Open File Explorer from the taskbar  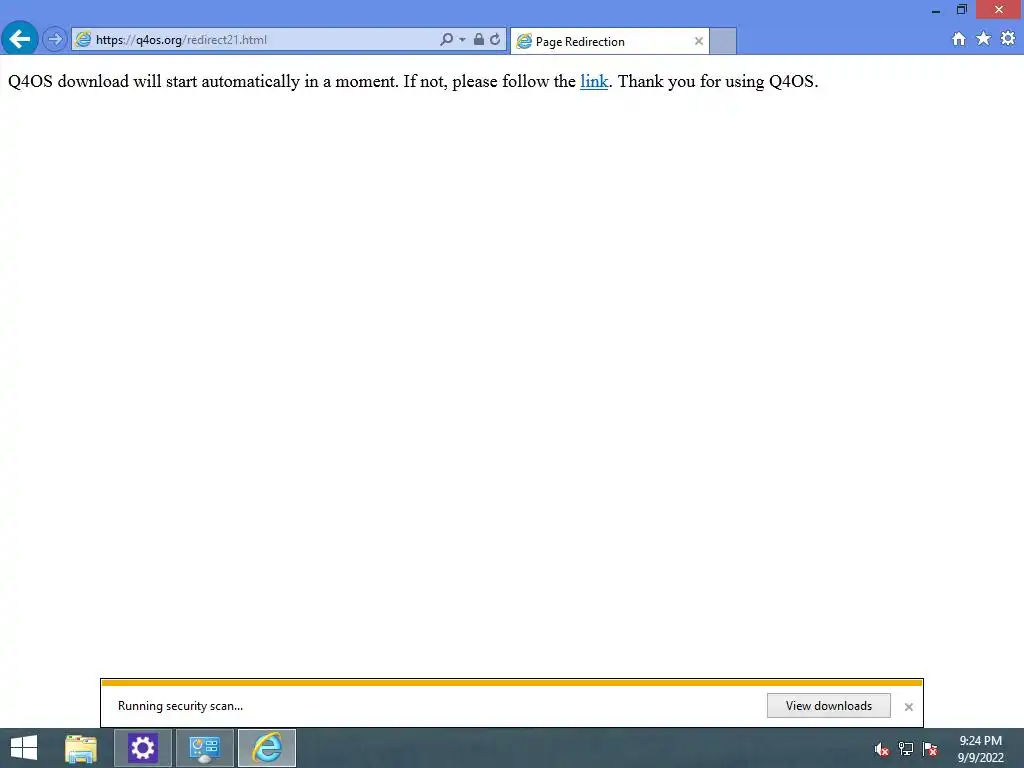click(x=81, y=748)
